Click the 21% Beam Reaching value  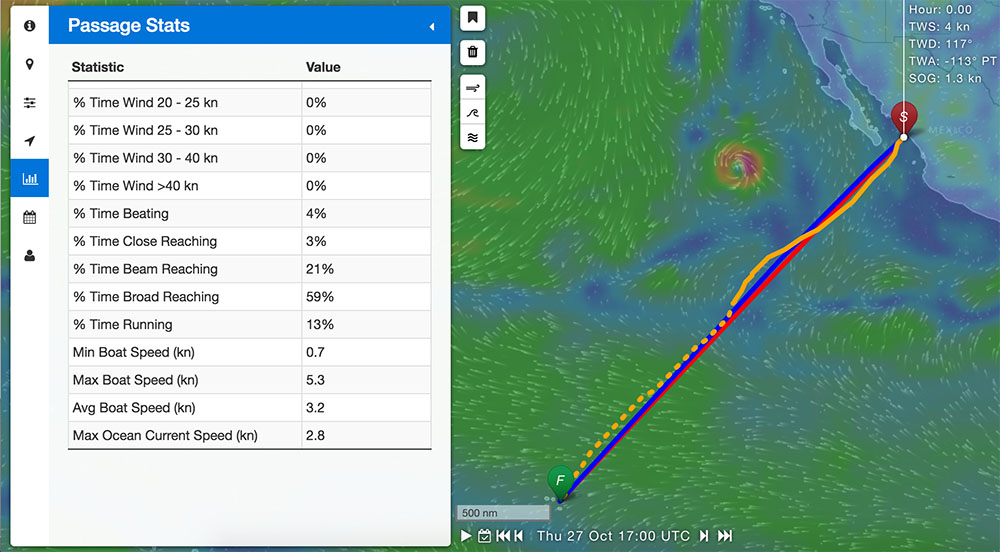pos(320,269)
